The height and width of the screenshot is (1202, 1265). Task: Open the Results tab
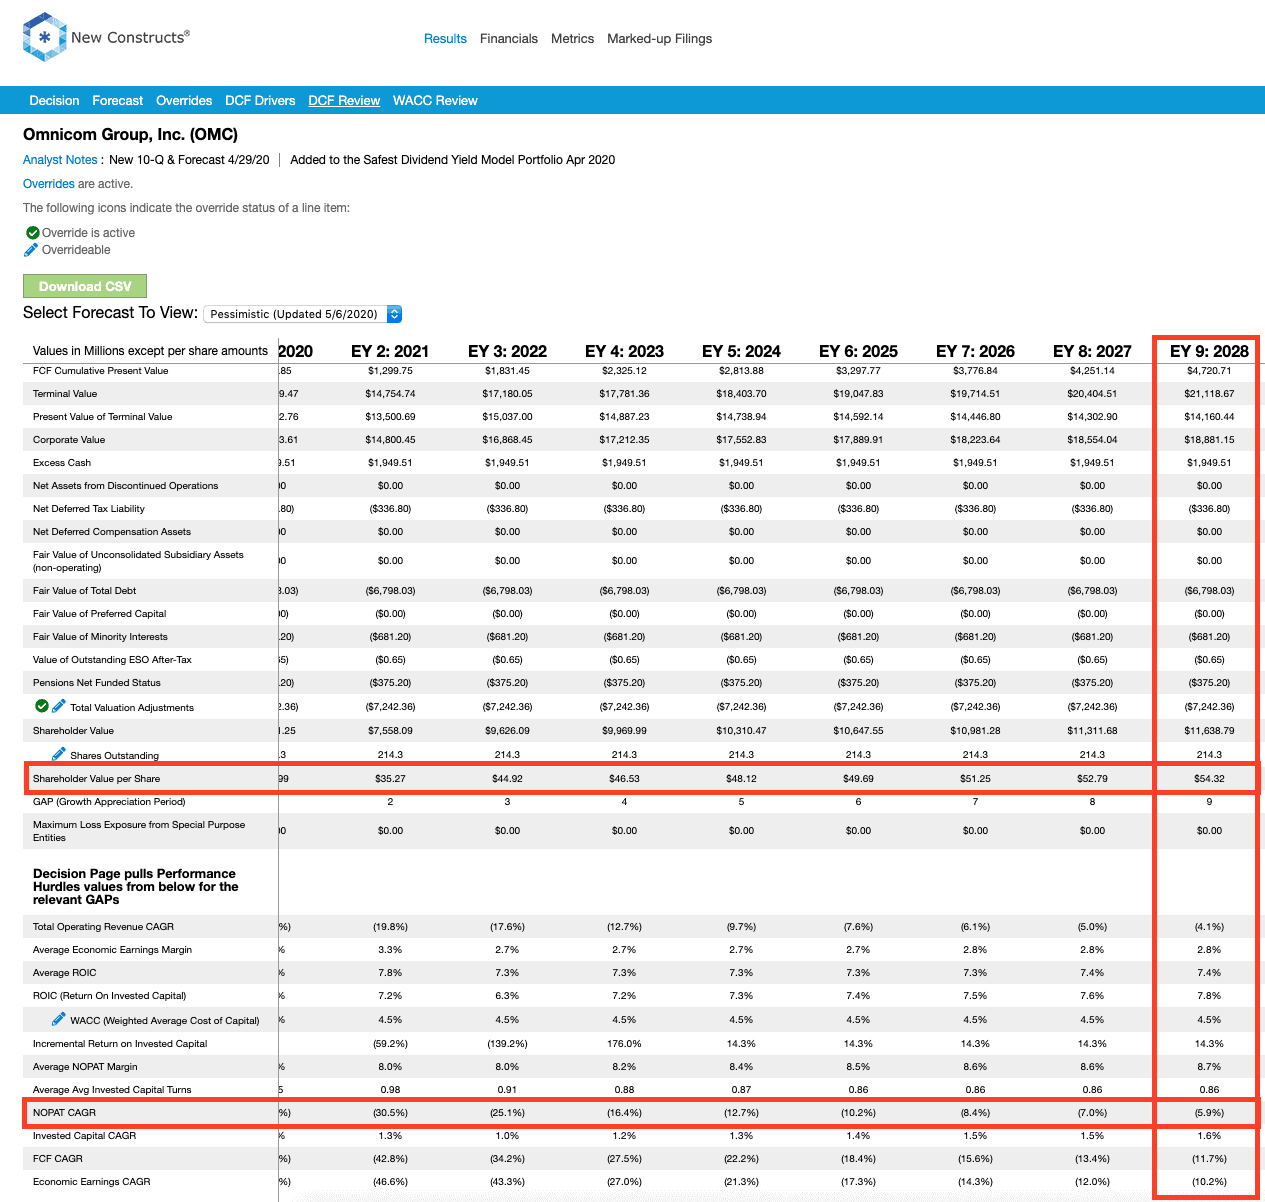(x=445, y=39)
